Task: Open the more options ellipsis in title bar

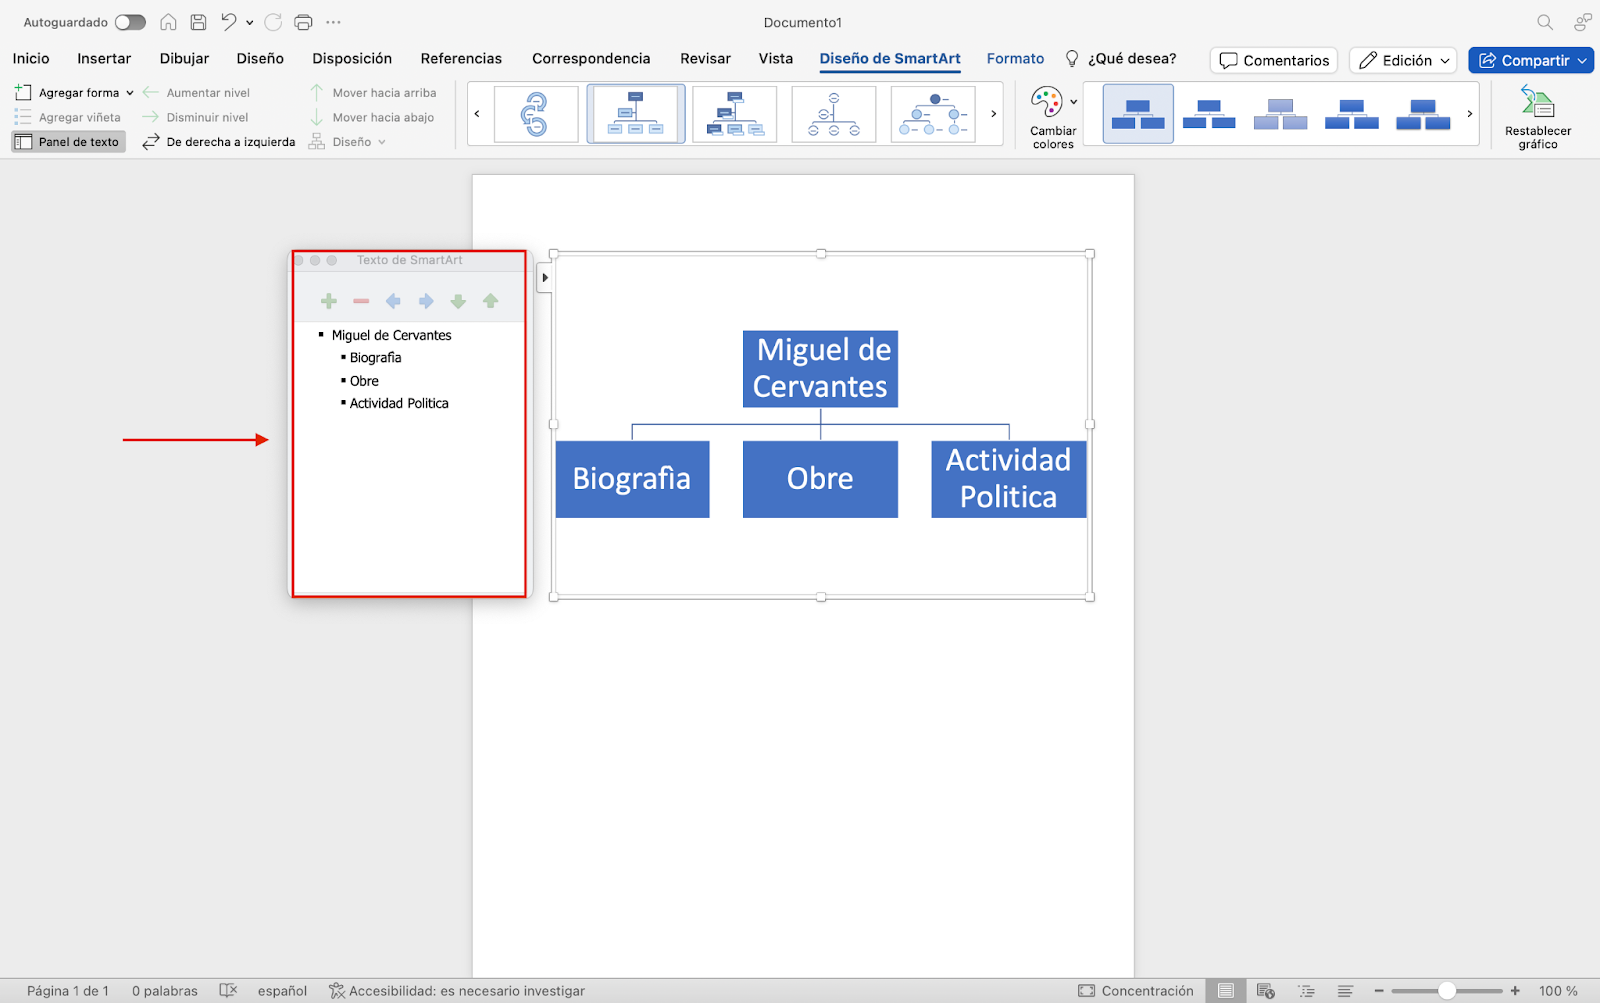Action: coord(334,22)
